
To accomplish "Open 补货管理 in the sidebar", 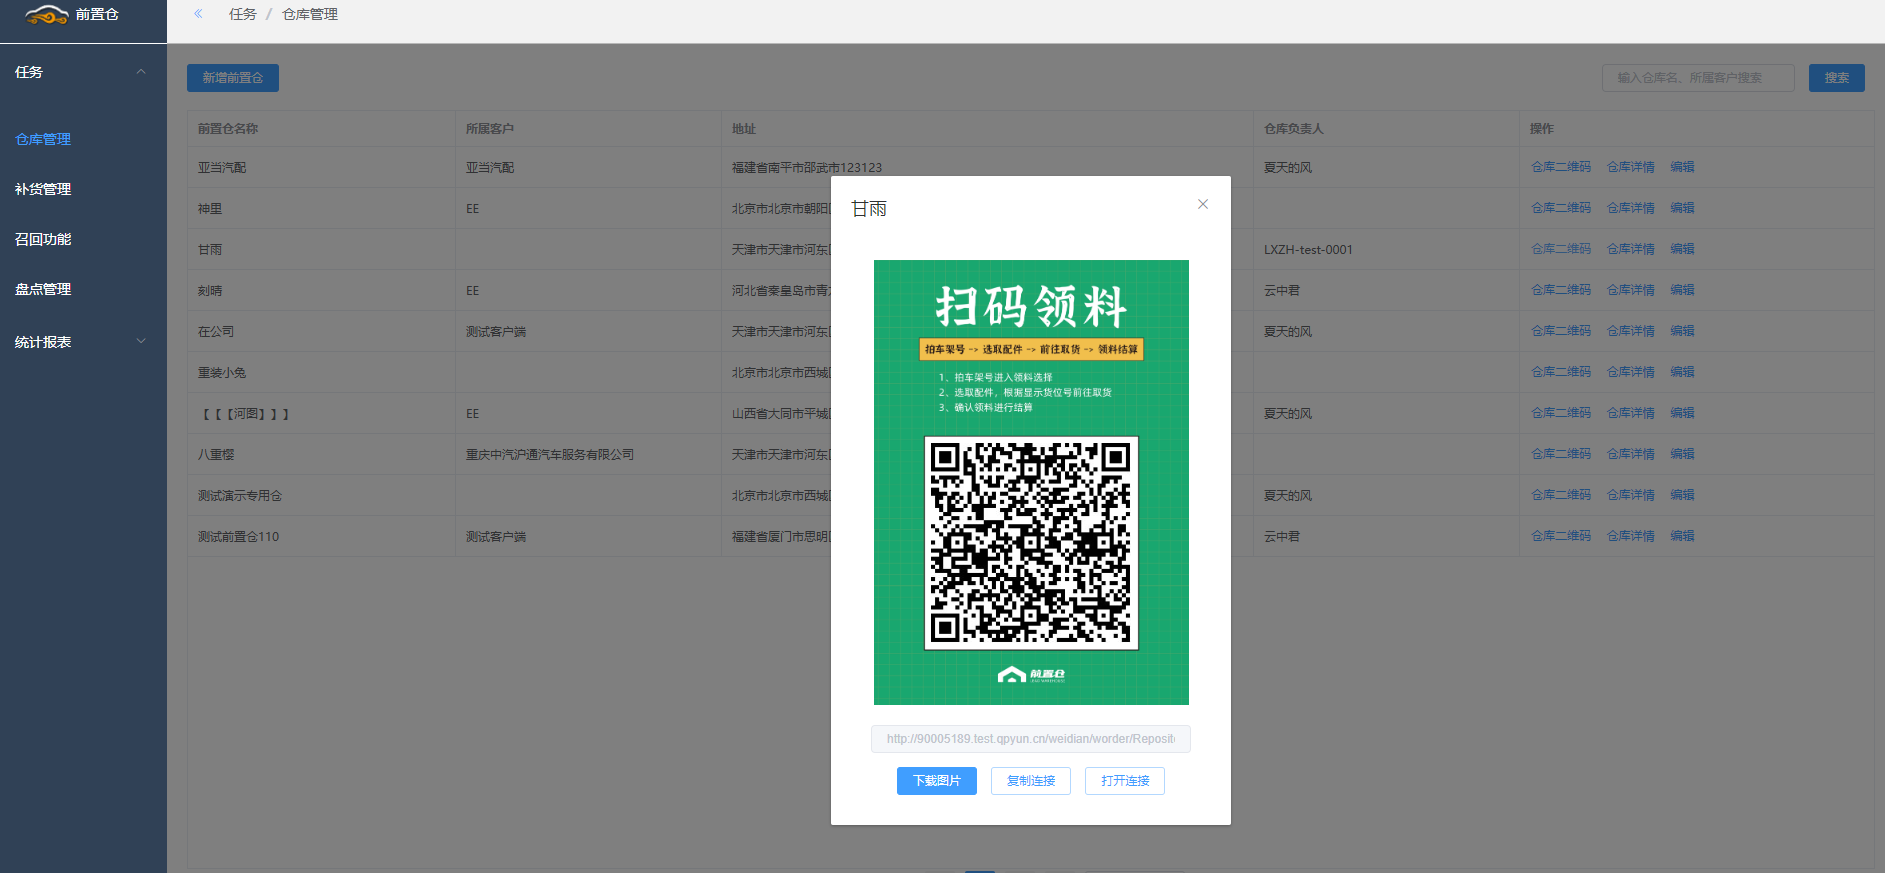I will pos(43,189).
